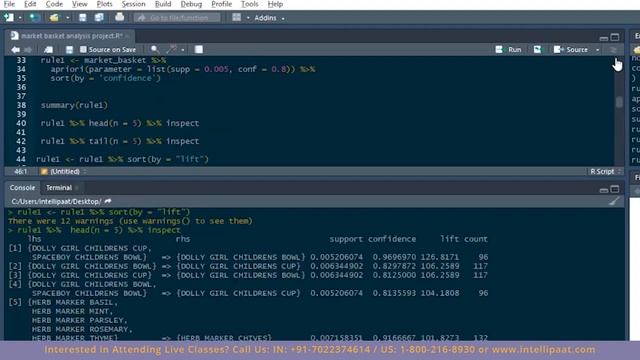The height and width of the screenshot is (360, 640).
Task: Show the script in a new window
Action: coord(48,49)
